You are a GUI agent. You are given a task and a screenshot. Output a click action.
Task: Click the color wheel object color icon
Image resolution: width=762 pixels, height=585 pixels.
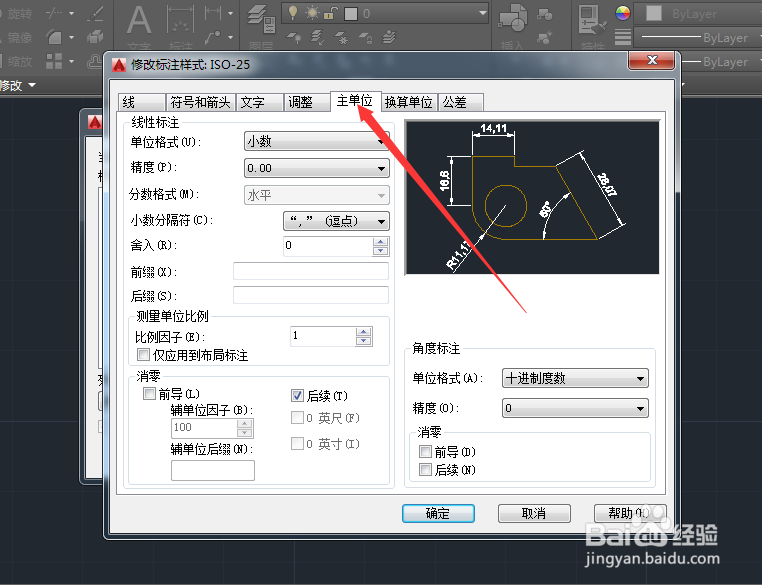pyautogui.click(x=623, y=13)
